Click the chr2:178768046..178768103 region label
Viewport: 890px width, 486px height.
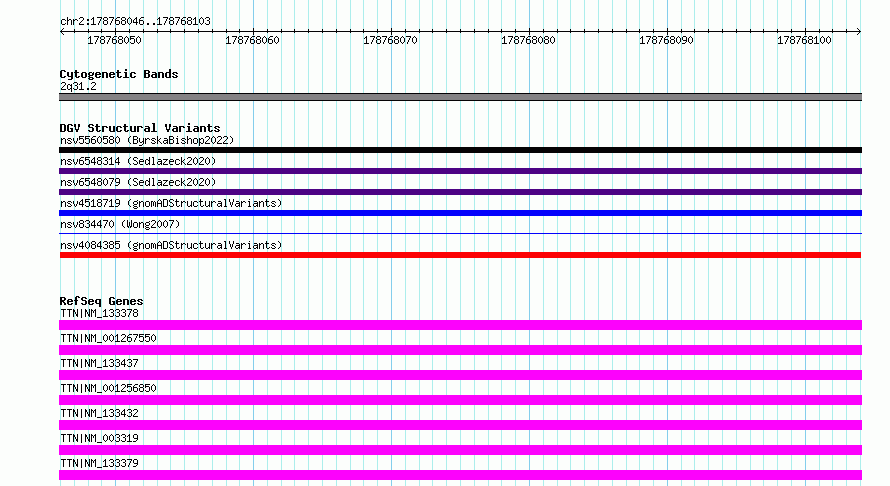[135, 21]
